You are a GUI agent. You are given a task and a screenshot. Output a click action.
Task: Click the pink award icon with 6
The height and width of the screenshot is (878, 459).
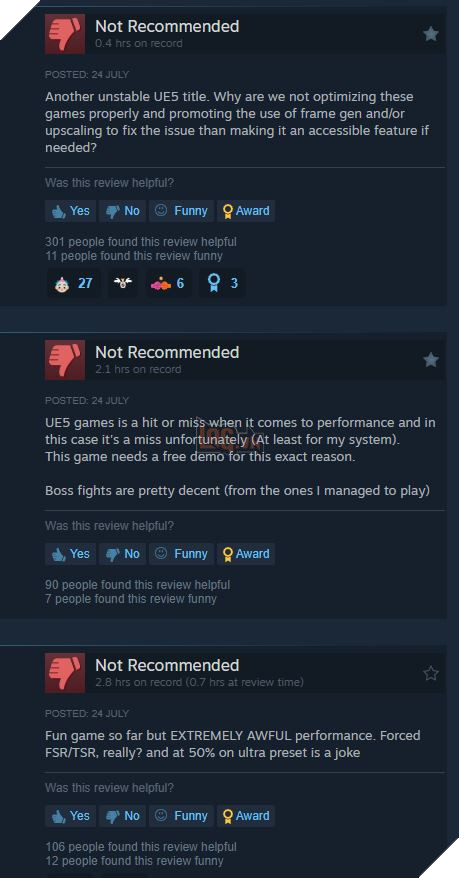tap(168, 283)
